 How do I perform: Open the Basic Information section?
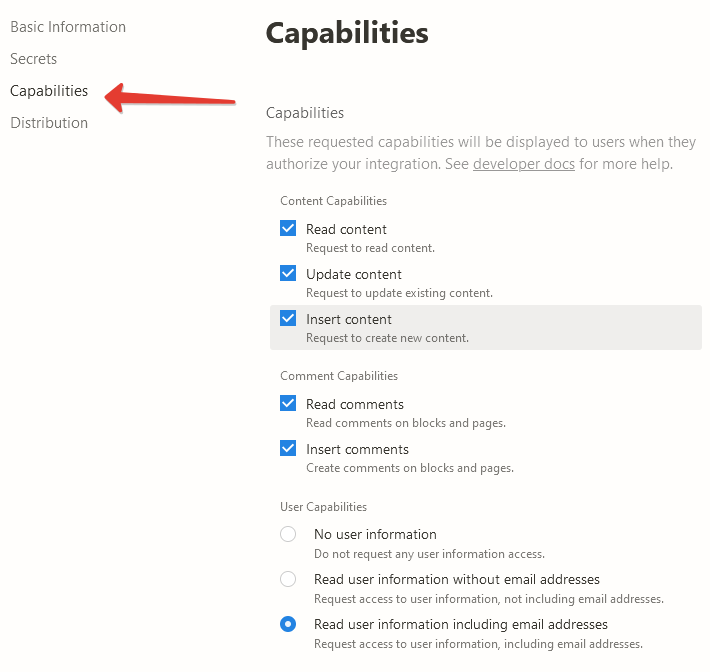[x=68, y=27]
